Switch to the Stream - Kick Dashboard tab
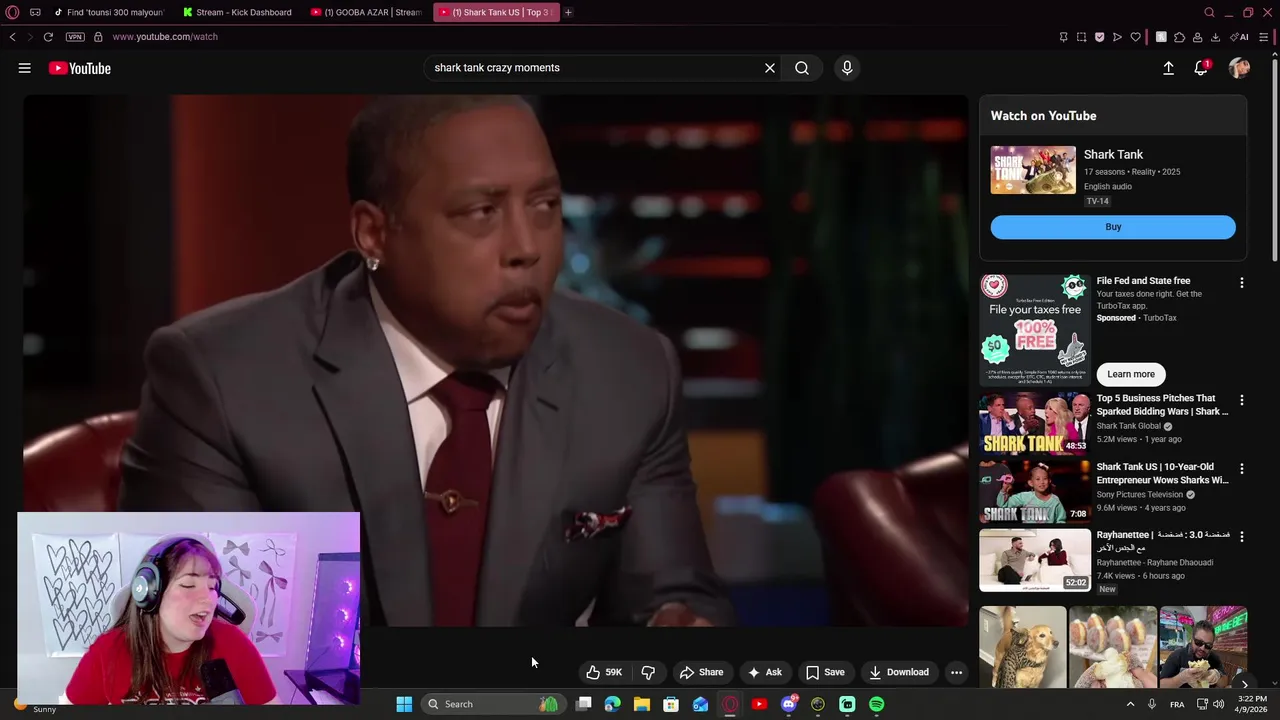Viewport: 1280px width, 720px height. (x=238, y=12)
